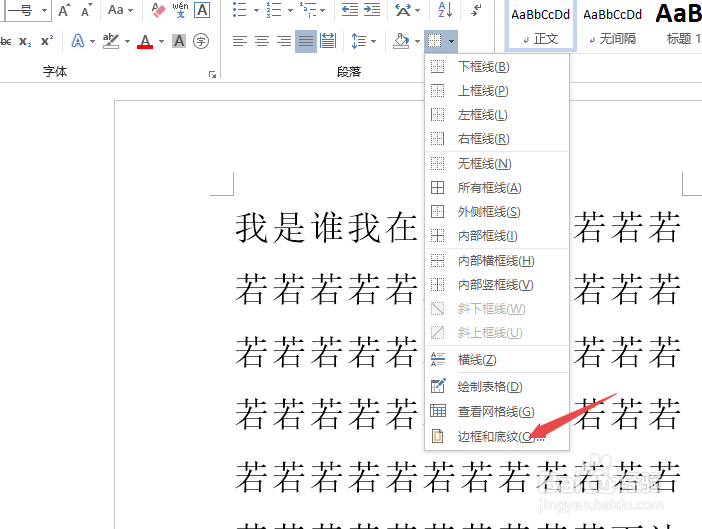Viewport: 702px width, 529px height.
Task: Click the Borders button icon
Action: (x=435, y=42)
